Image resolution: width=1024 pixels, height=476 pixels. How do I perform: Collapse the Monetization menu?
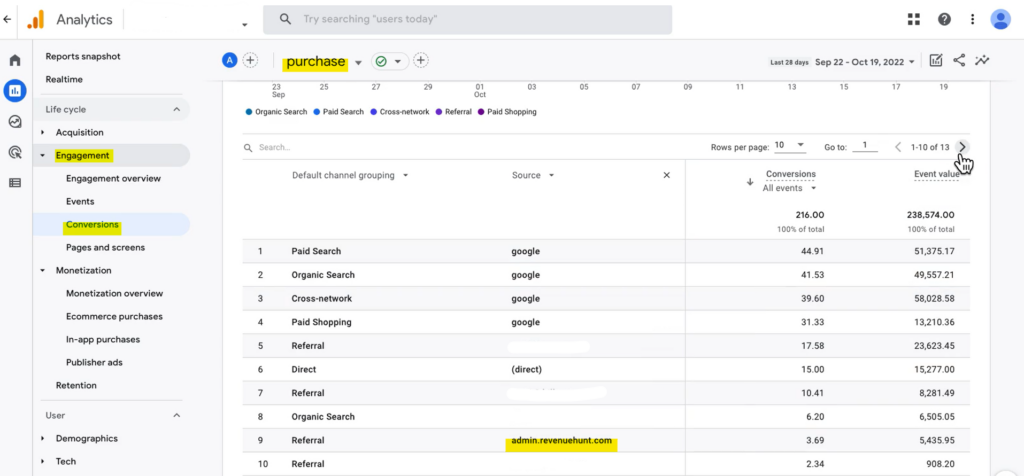tap(43, 270)
